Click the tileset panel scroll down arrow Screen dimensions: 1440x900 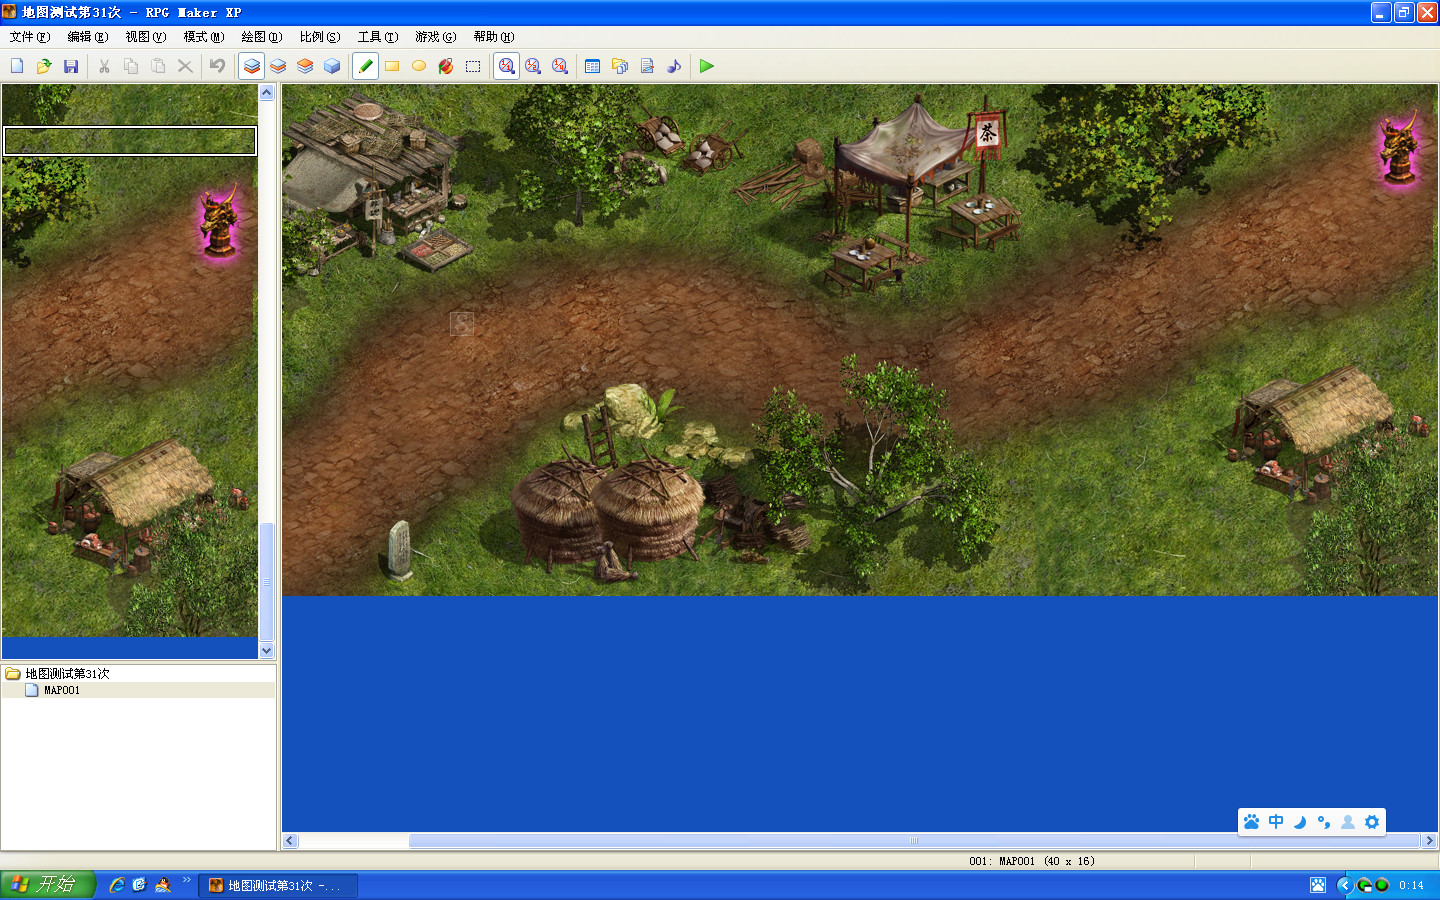[x=266, y=650]
